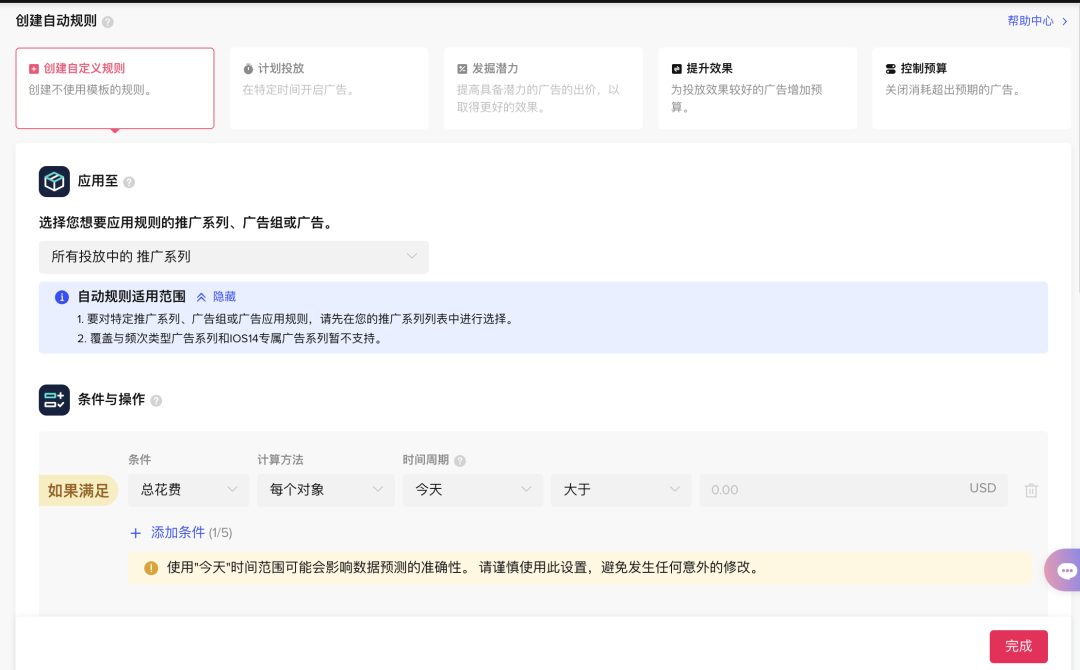This screenshot has height=670, width=1080.
Task: Select the 创建自定义规则 template card
Action: 114,87
